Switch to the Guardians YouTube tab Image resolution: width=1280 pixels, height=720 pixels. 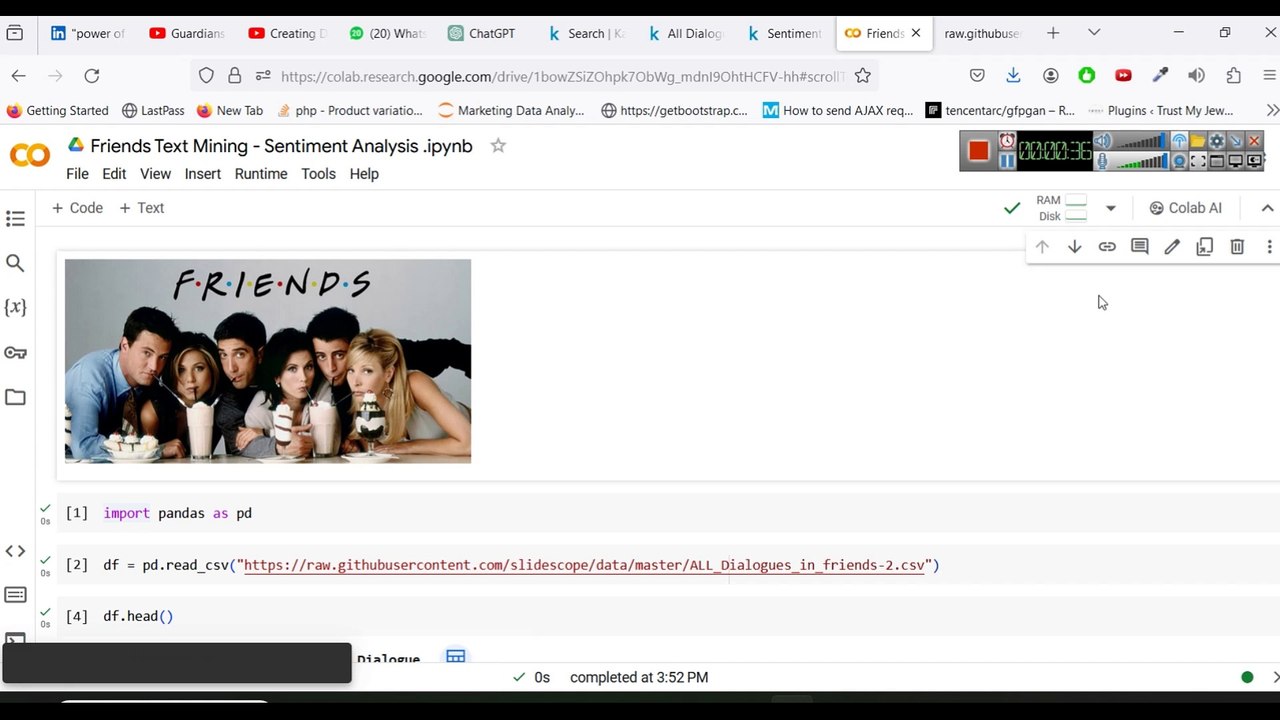[x=188, y=33]
